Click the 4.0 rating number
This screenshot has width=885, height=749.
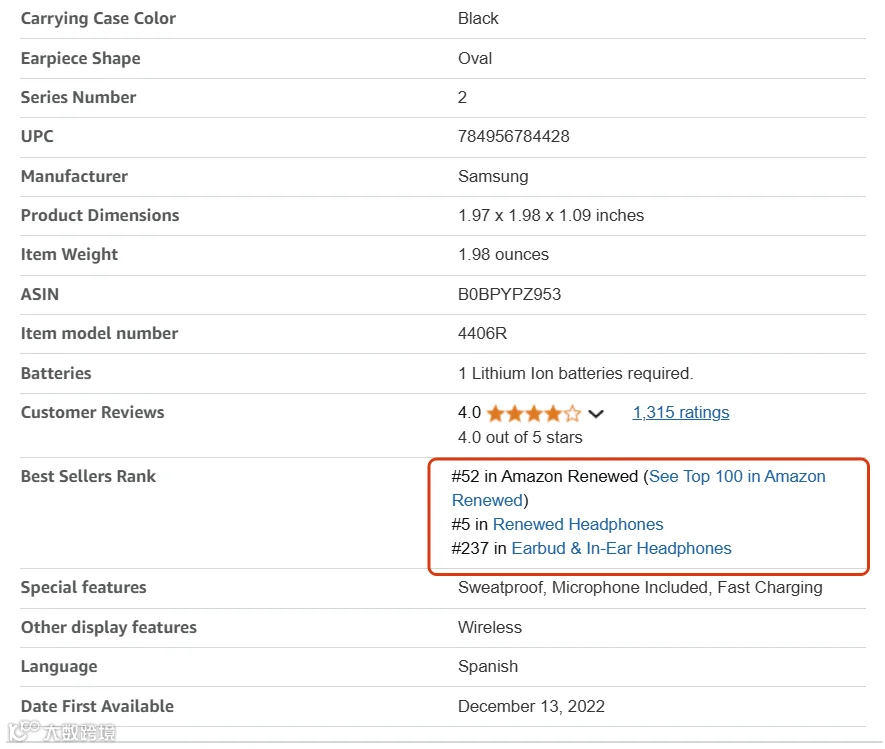(470, 413)
